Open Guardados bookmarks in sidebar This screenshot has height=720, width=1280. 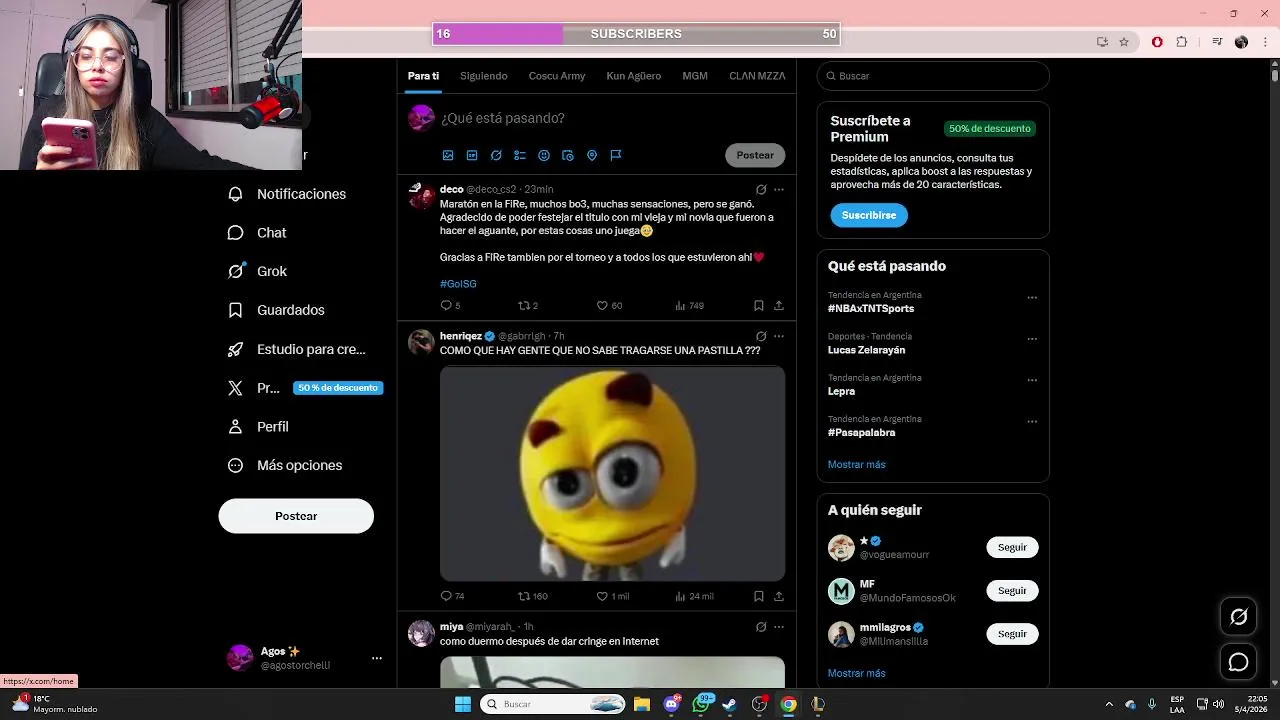(276, 310)
